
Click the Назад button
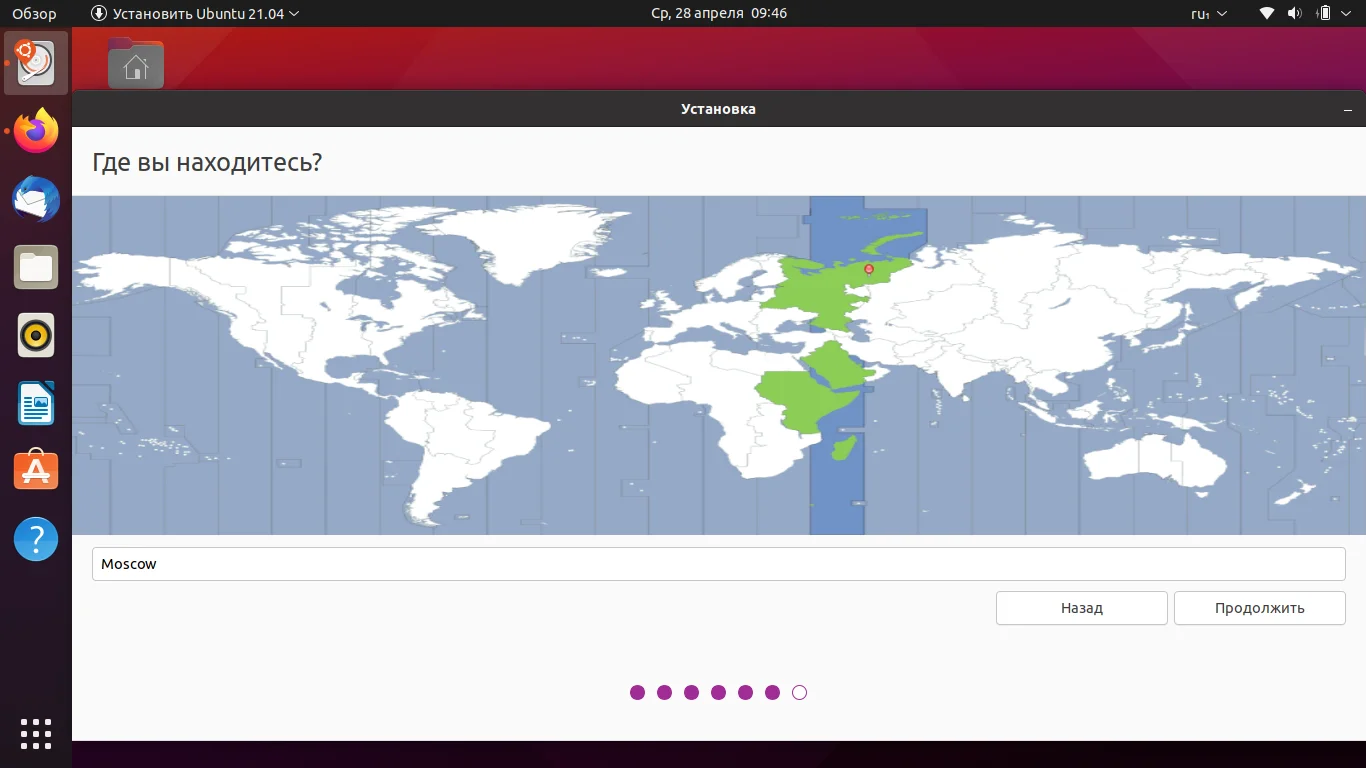pos(1081,608)
